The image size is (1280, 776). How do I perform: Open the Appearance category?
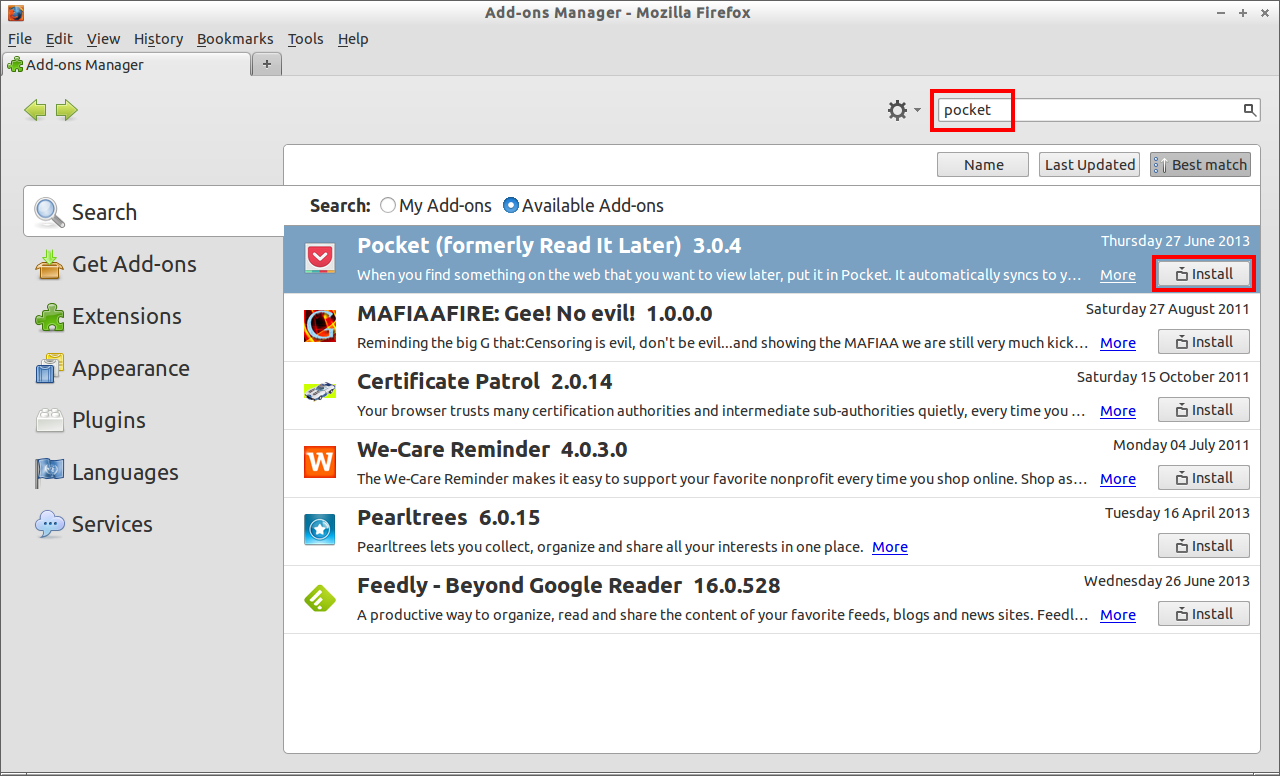[x=154, y=368]
